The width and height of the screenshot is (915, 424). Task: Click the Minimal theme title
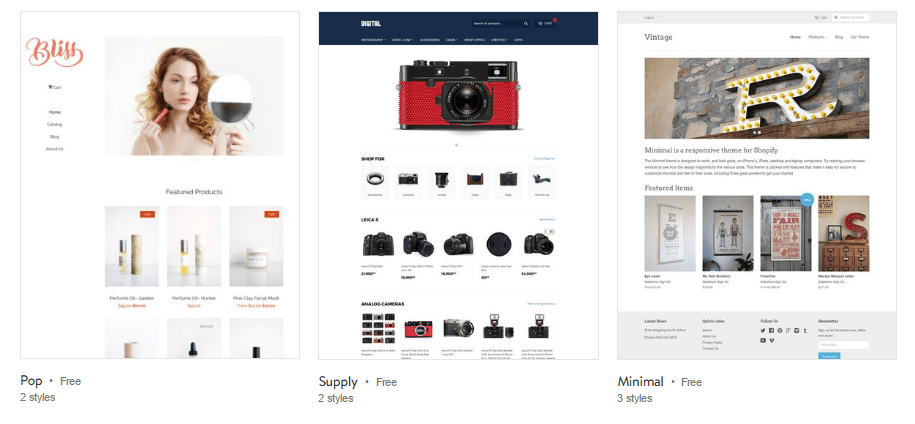[640, 382]
